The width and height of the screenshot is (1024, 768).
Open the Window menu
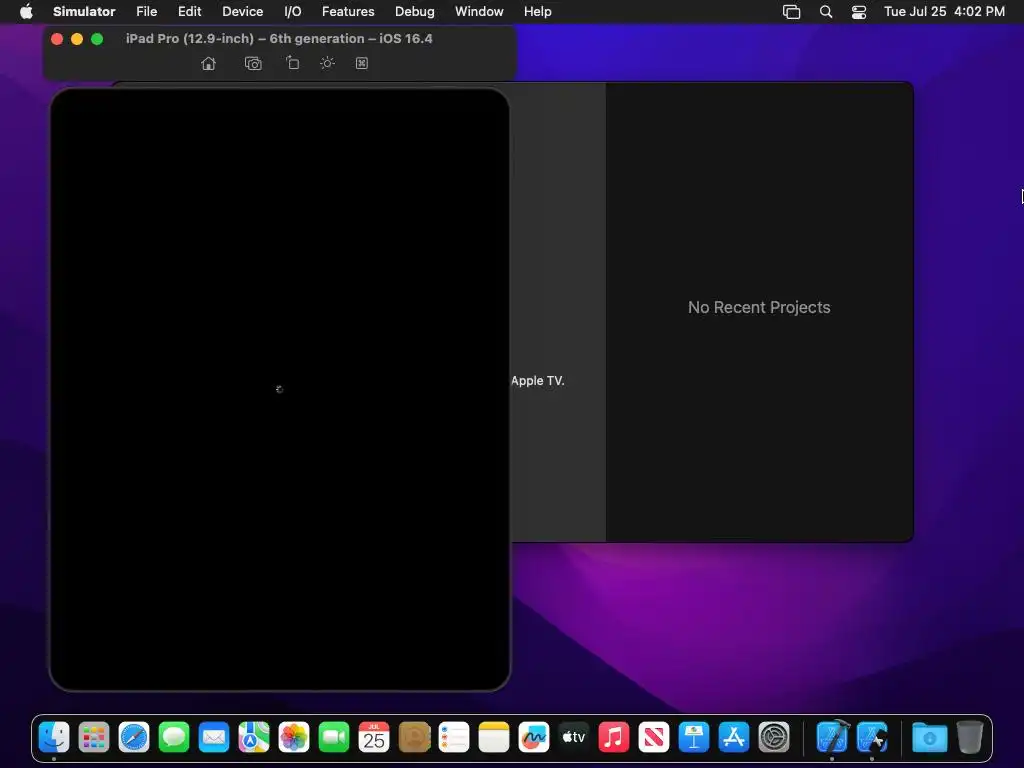click(479, 11)
